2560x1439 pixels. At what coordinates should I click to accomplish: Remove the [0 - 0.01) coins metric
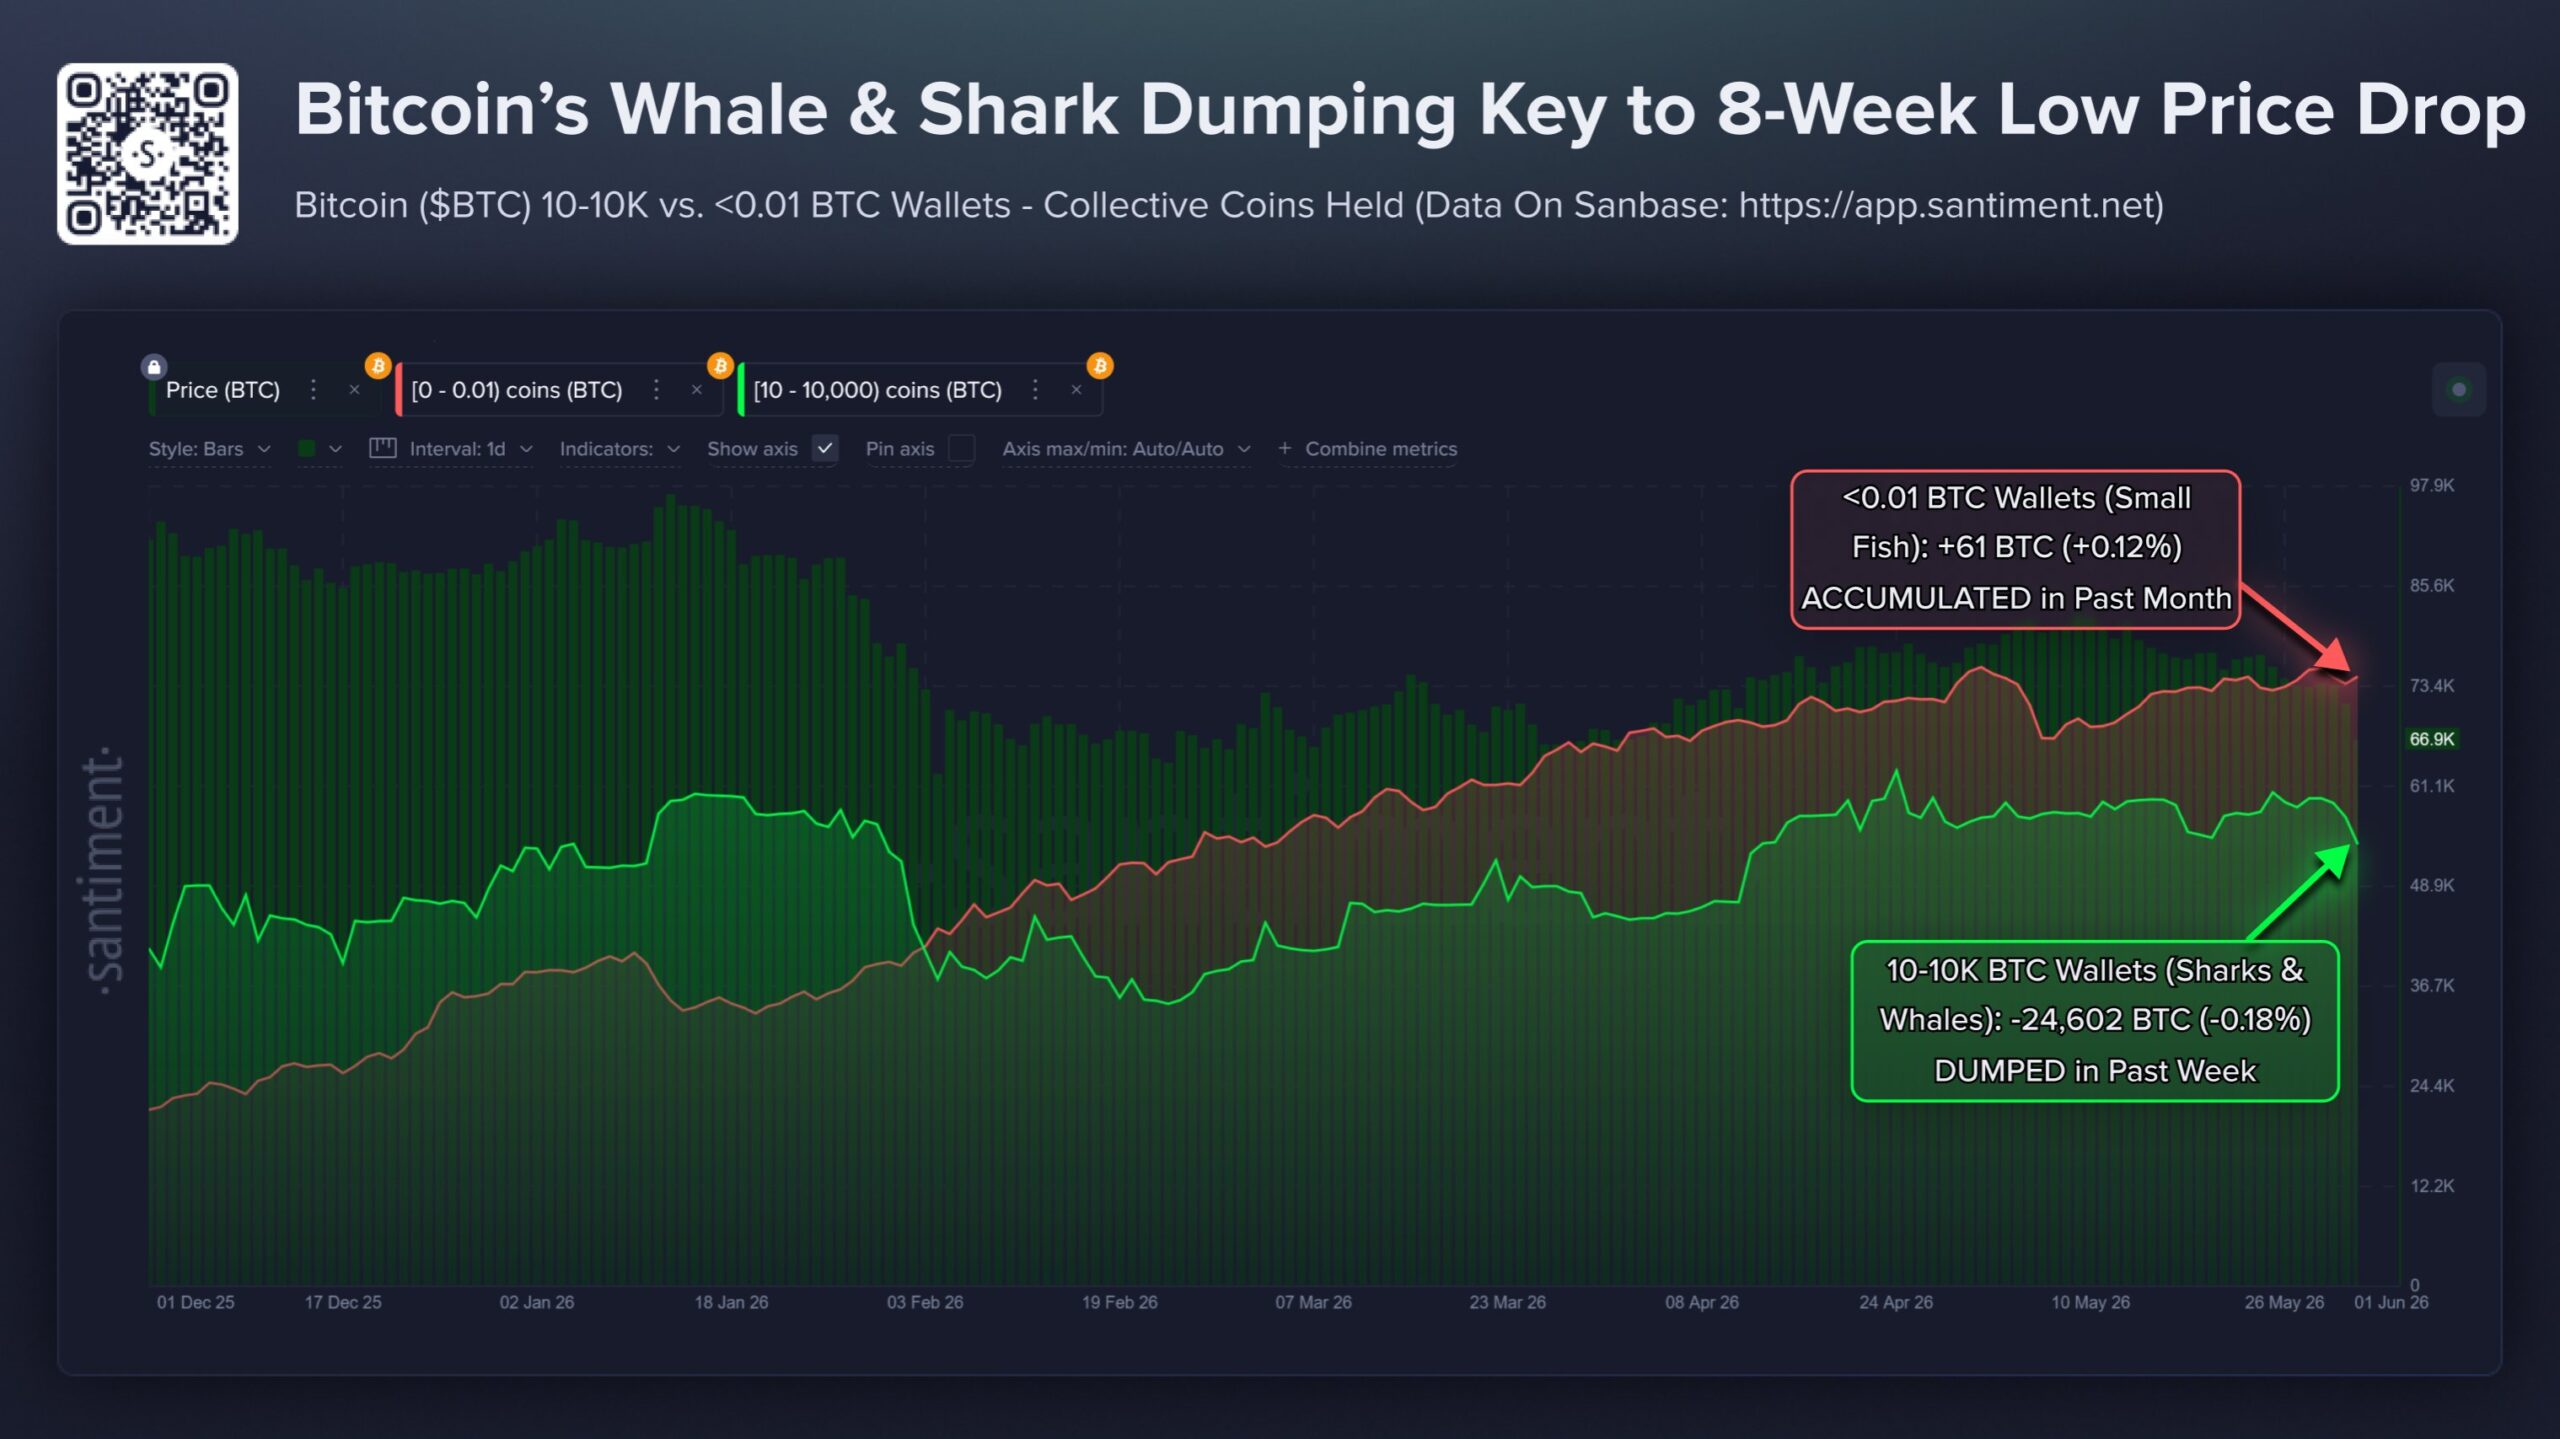pyautogui.click(x=697, y=390)
